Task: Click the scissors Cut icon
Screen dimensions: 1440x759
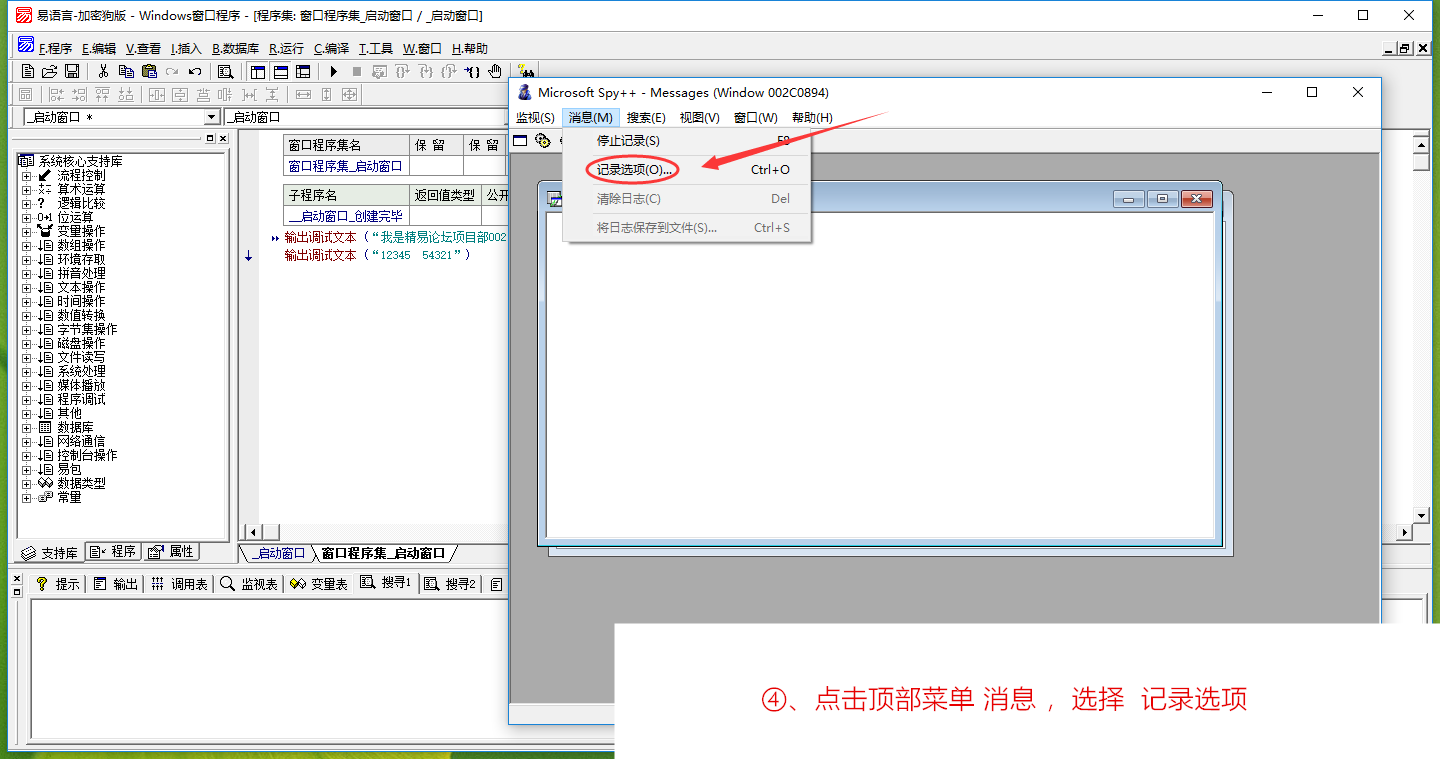Action: [x=103, y=71]
